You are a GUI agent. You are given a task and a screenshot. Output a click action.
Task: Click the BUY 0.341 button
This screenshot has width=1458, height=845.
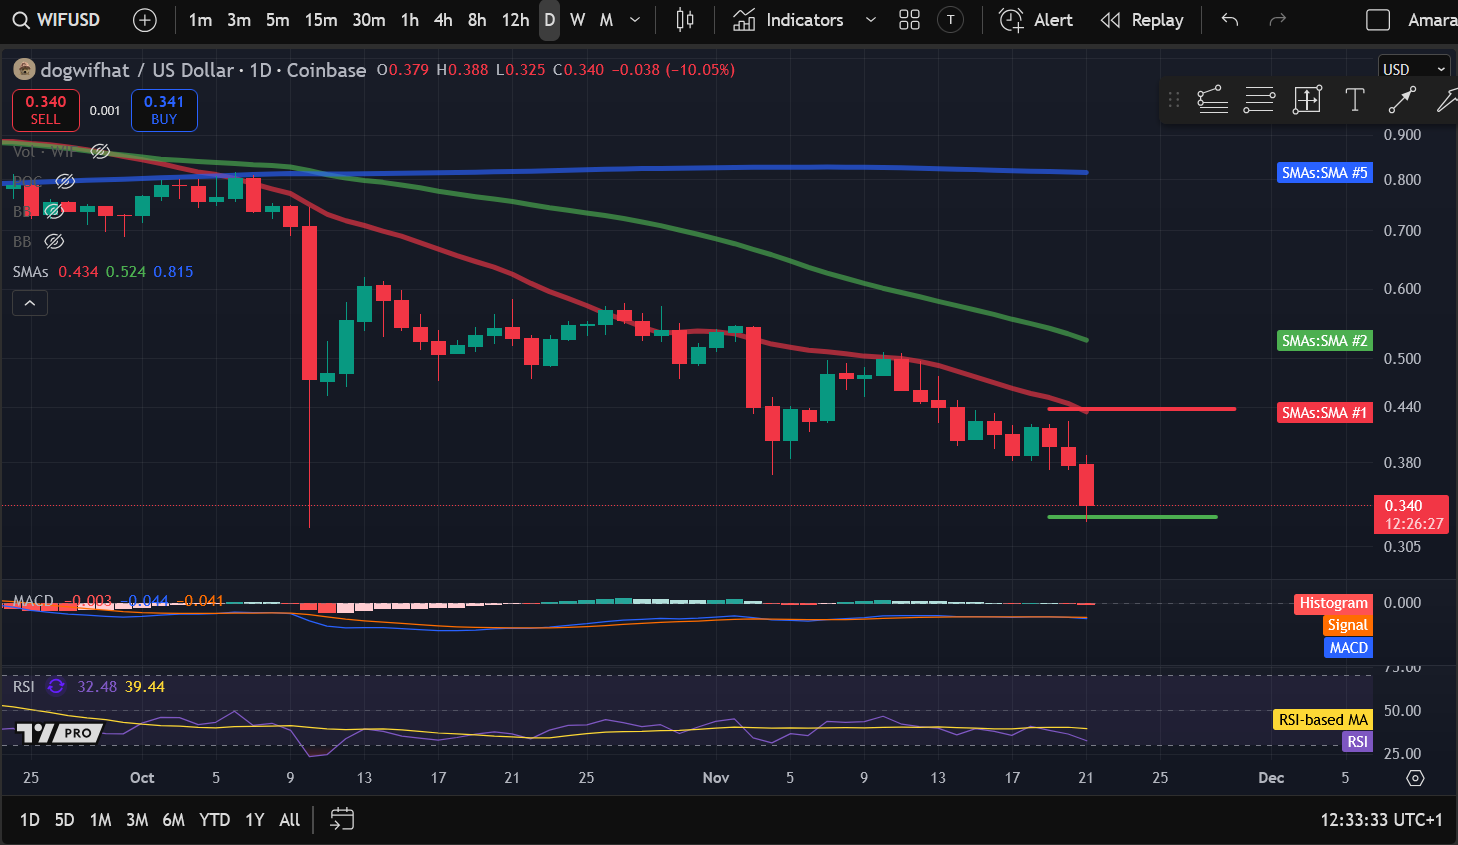coord(164,110)
